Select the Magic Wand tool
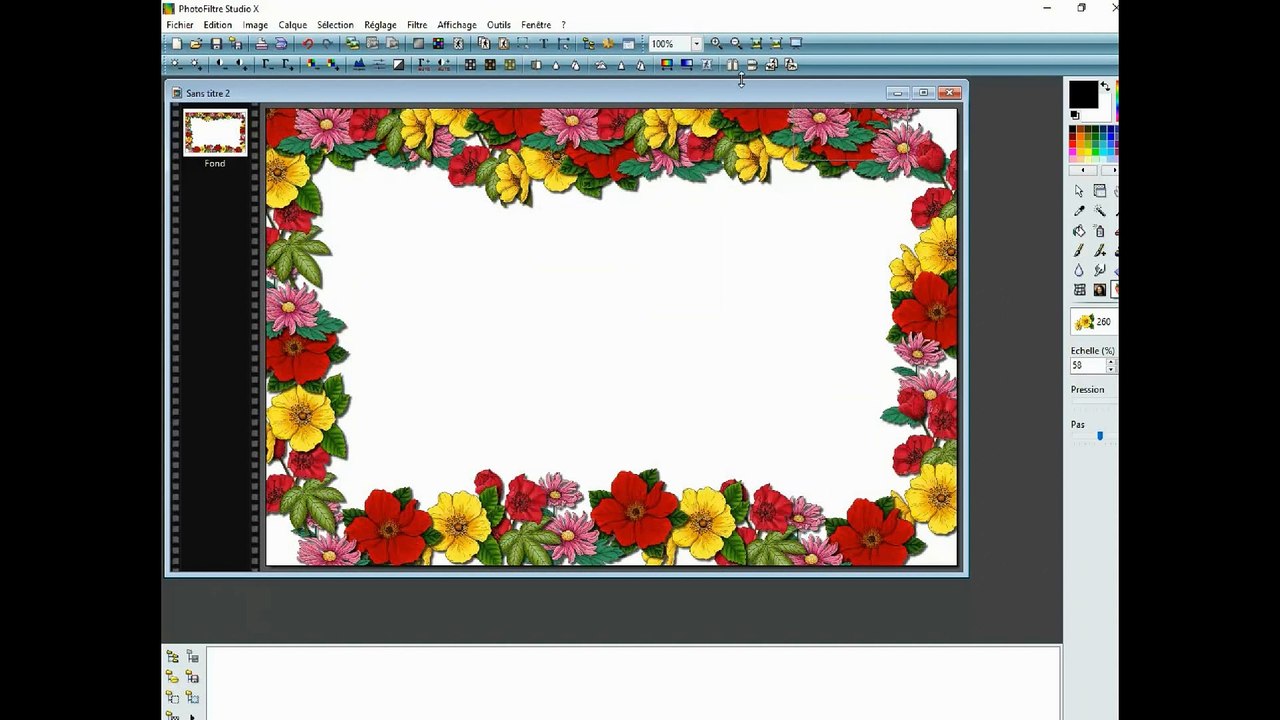Image resolution: width=1280 pixels, height=720 pixels. coord(1099,211)
